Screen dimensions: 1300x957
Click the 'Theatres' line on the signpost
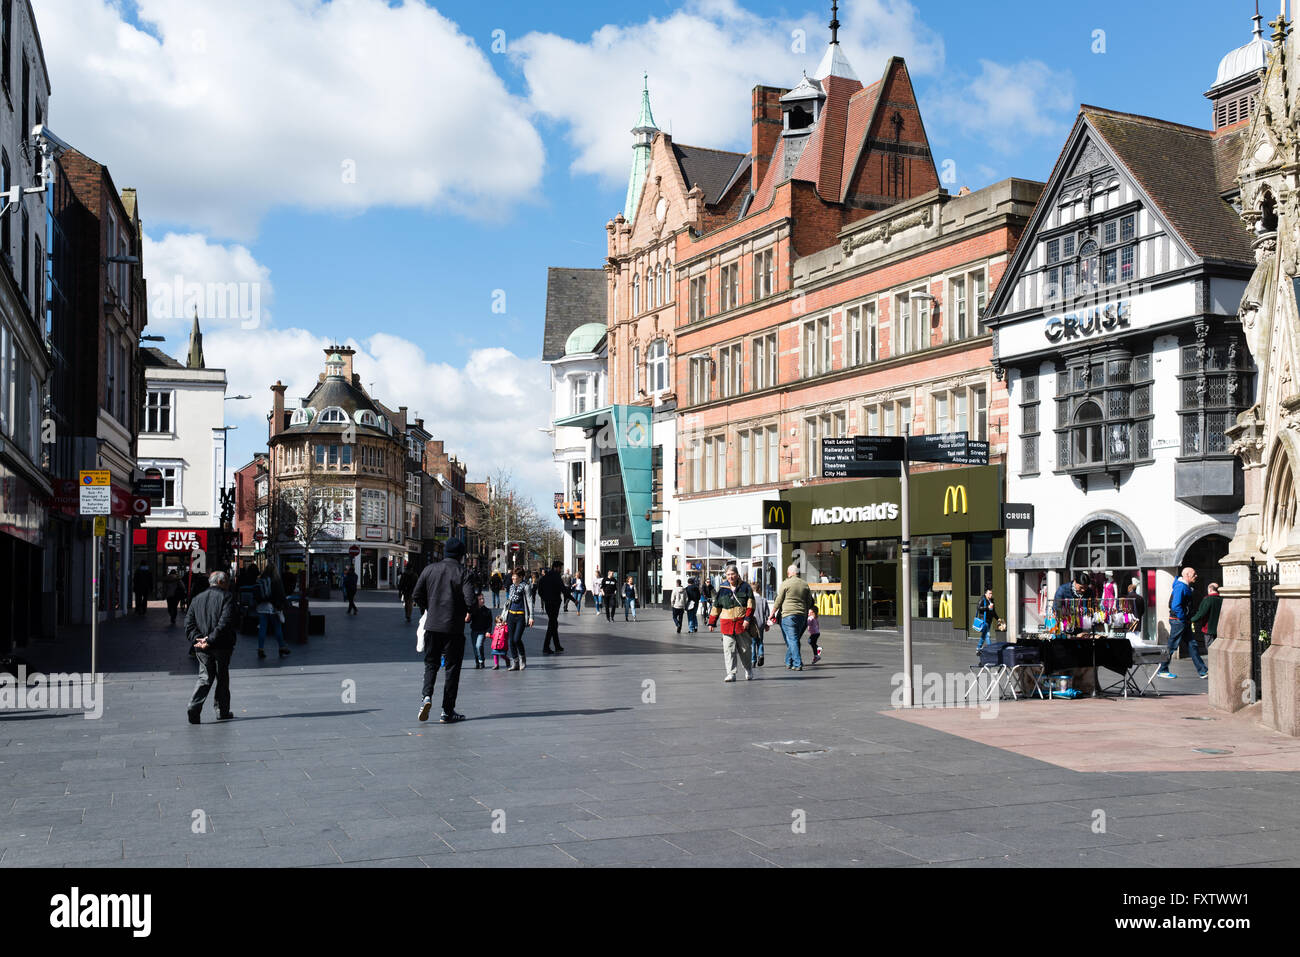pyautogui.click(x=835, y=465)
